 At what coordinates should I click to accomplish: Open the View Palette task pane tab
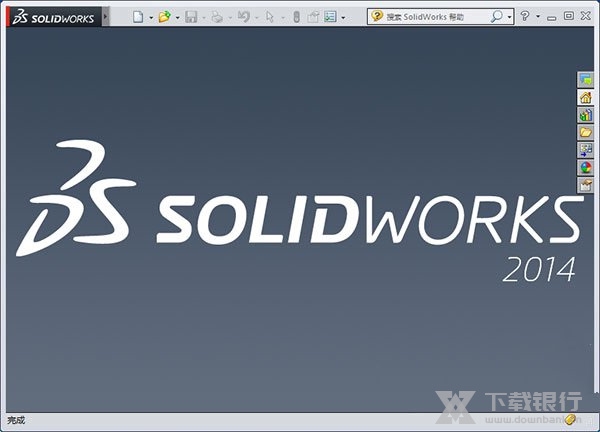point(585,150)
